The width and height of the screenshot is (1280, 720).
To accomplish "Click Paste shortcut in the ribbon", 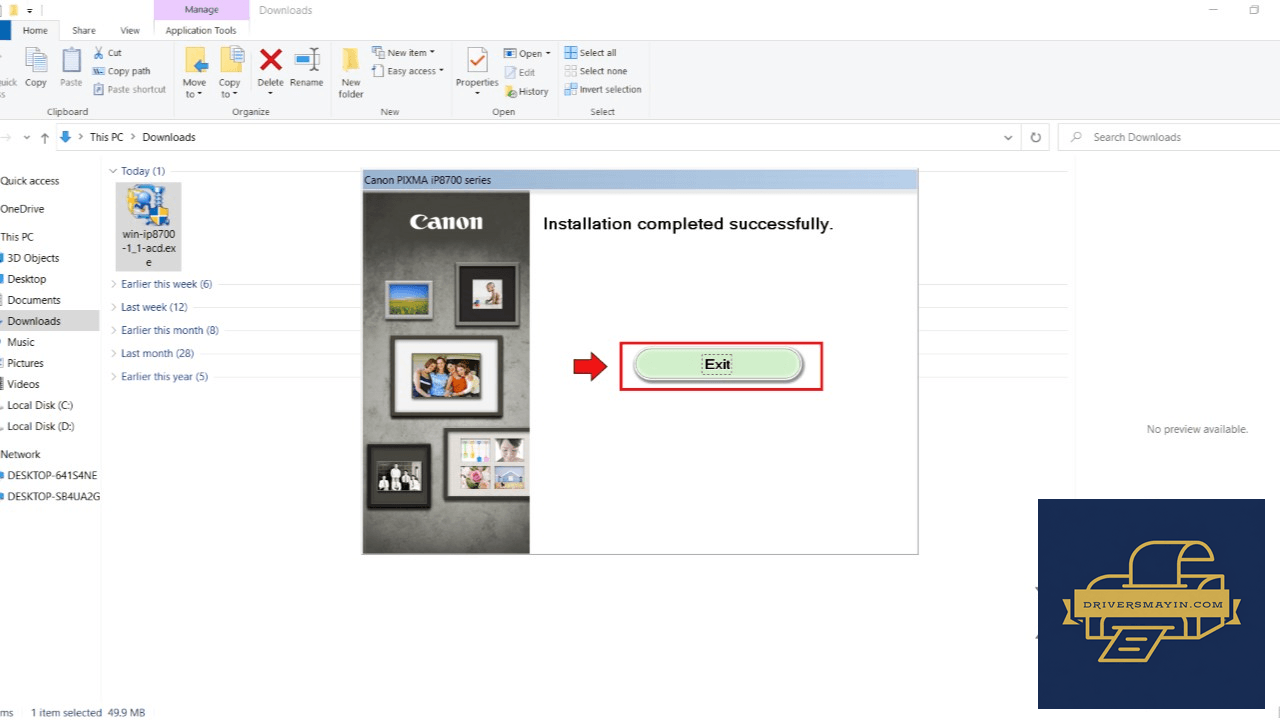I will tap(129, 89).
